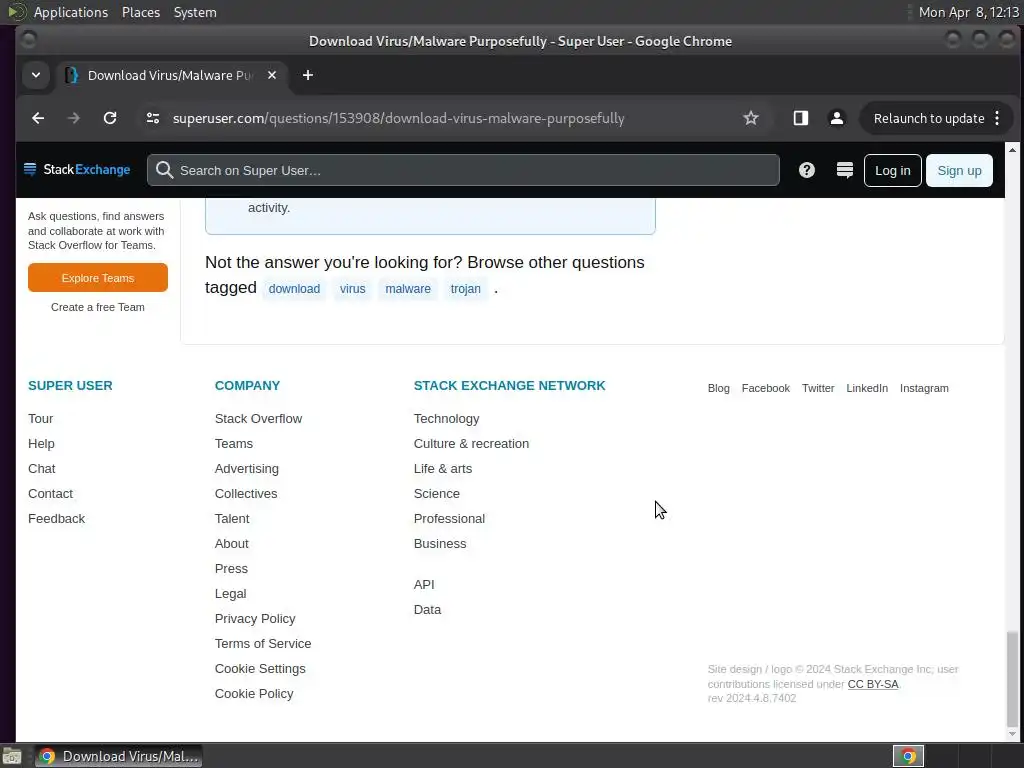Go back to previous page
The height and width of the screenshot is (768, 1024).
coord(38,118)
